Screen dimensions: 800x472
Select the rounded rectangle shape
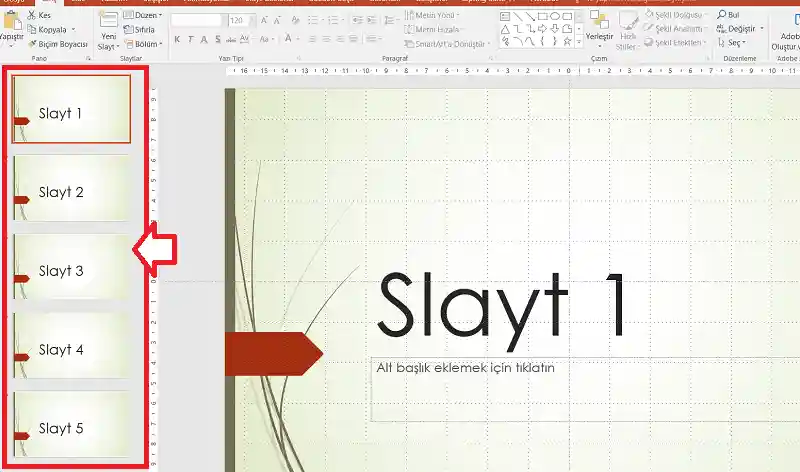567,16
